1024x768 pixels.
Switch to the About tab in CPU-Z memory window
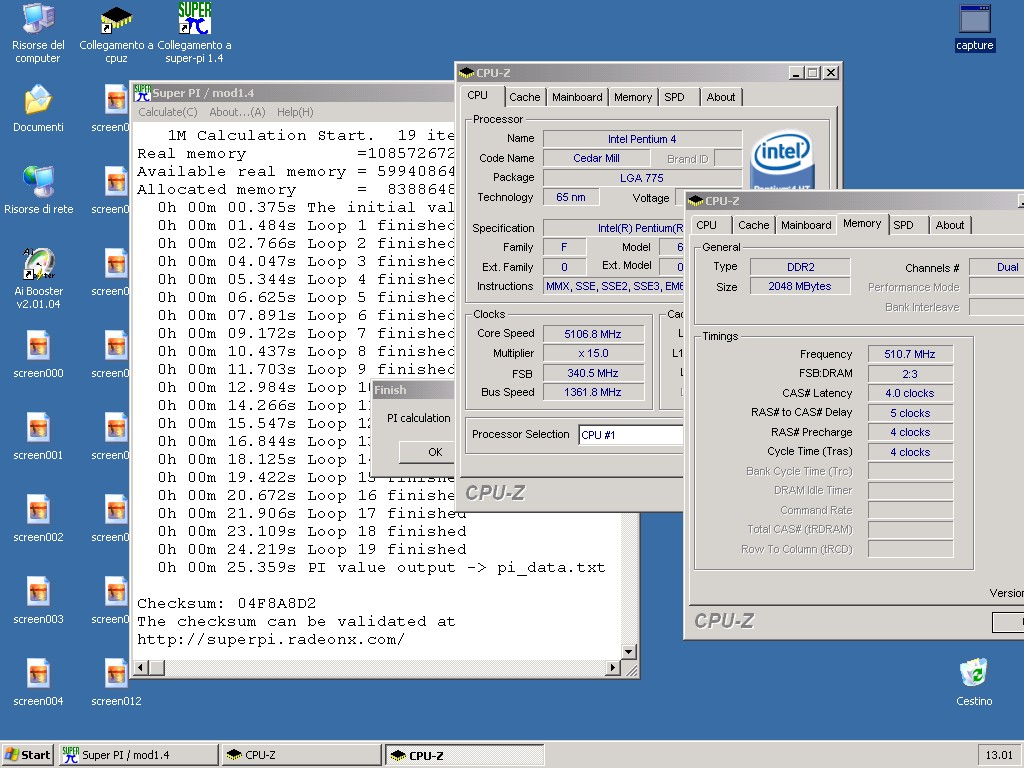pyautogui.click(x=950, y=225)
